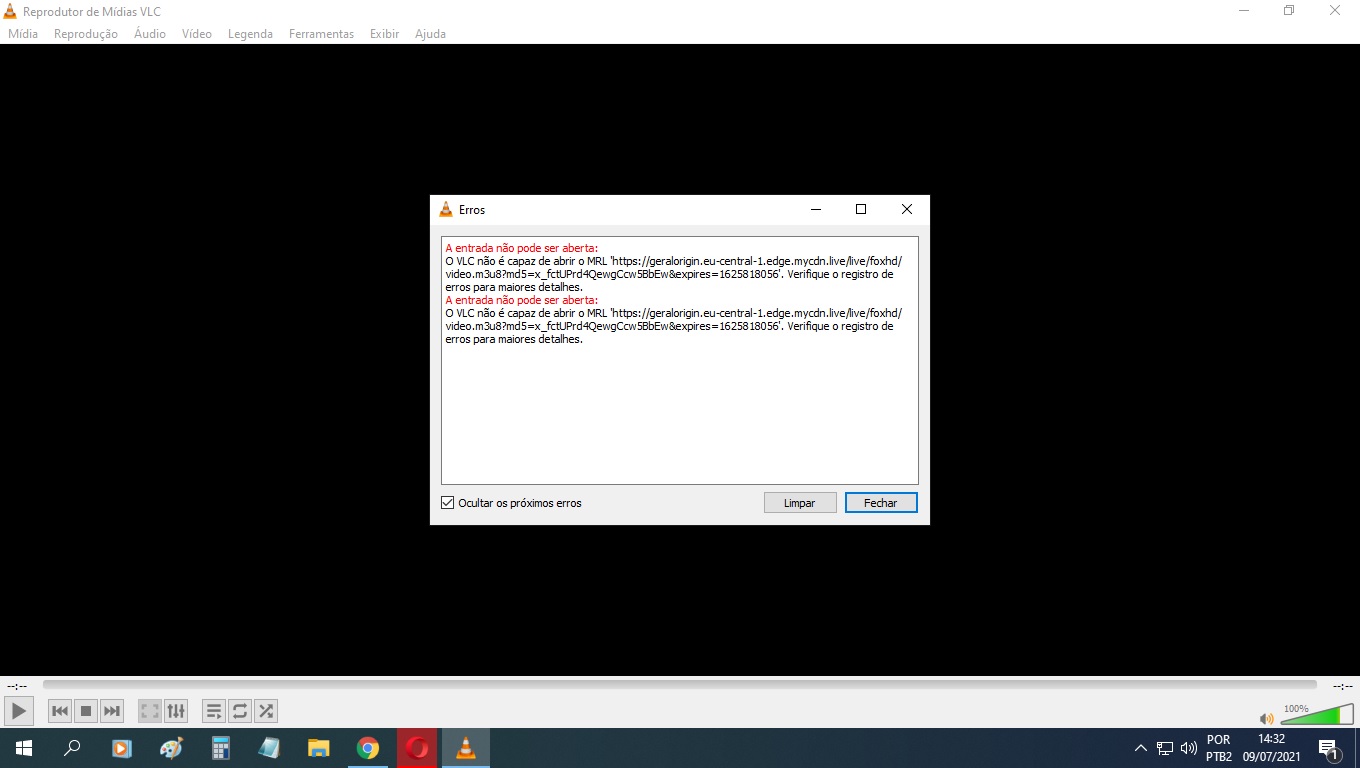Open the Windows Start menu

(x=24, y=748)
